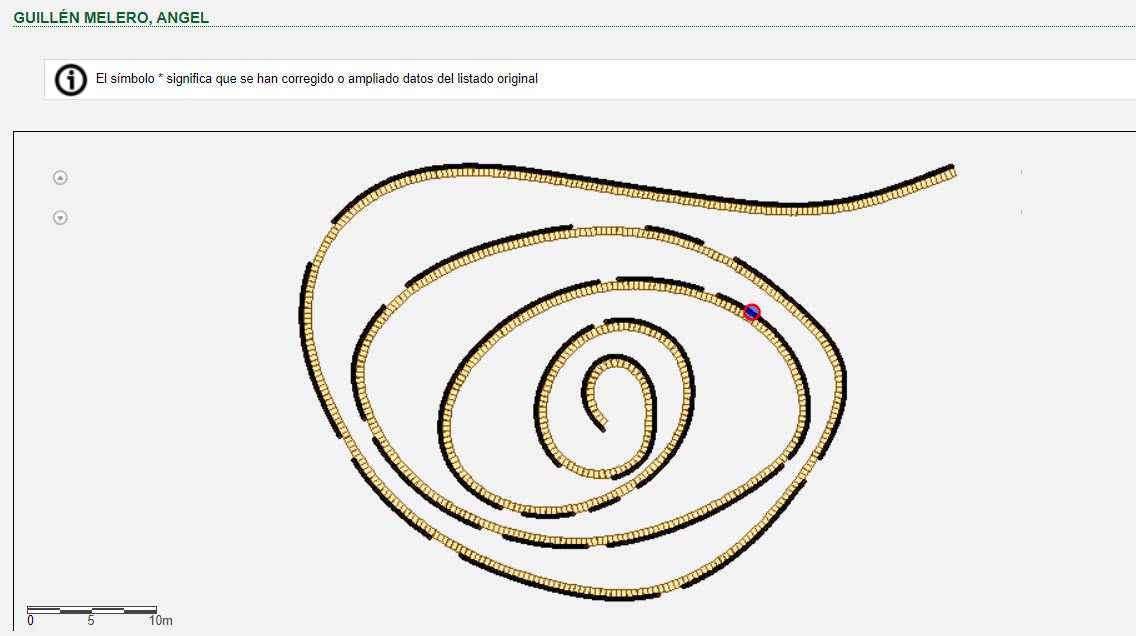Screen dimensions: 1136x636
Task: Click the notice text about corrected data
Action: [x=316, y=79]
